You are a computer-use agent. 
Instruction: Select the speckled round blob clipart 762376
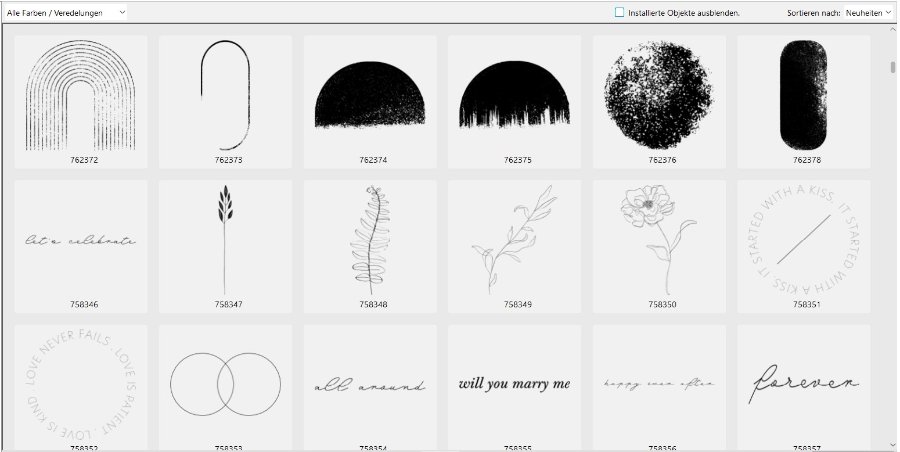point(660,102)
